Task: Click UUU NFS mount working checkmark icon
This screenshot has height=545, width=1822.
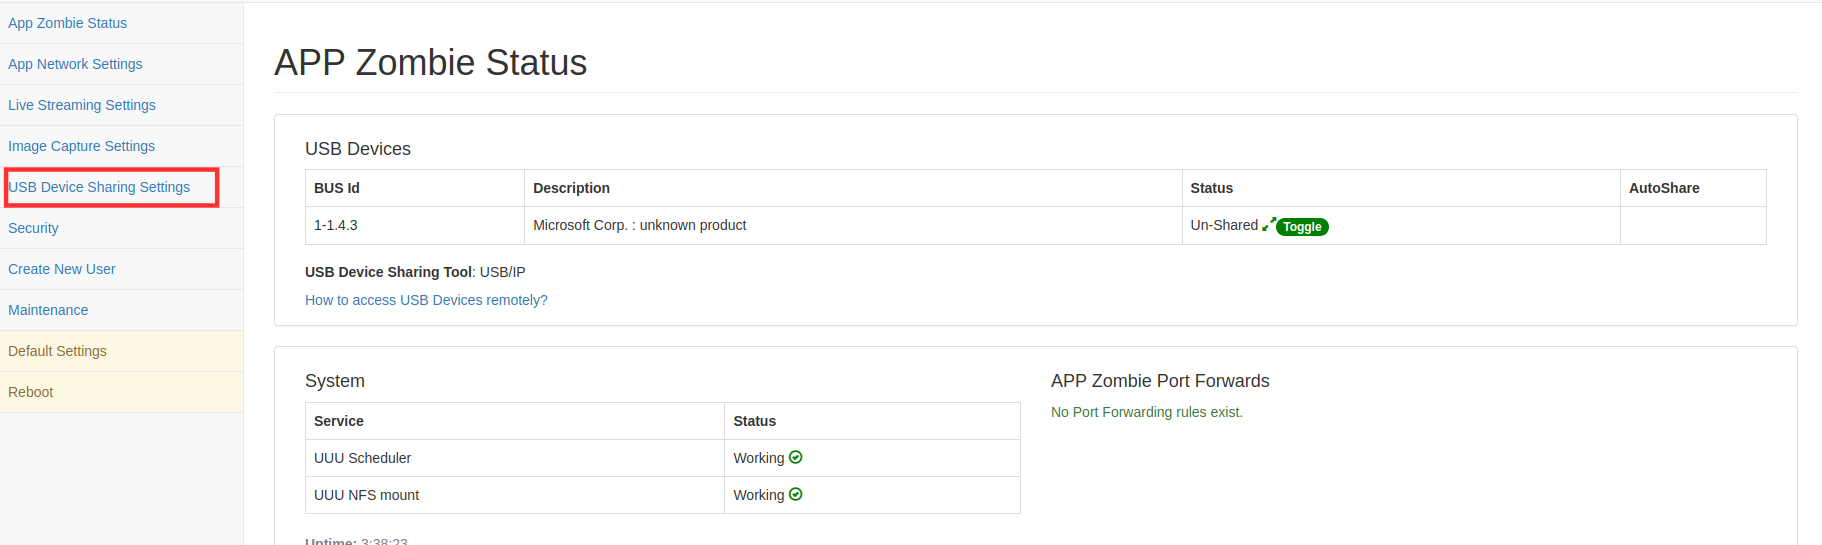Action: (796, 494)
